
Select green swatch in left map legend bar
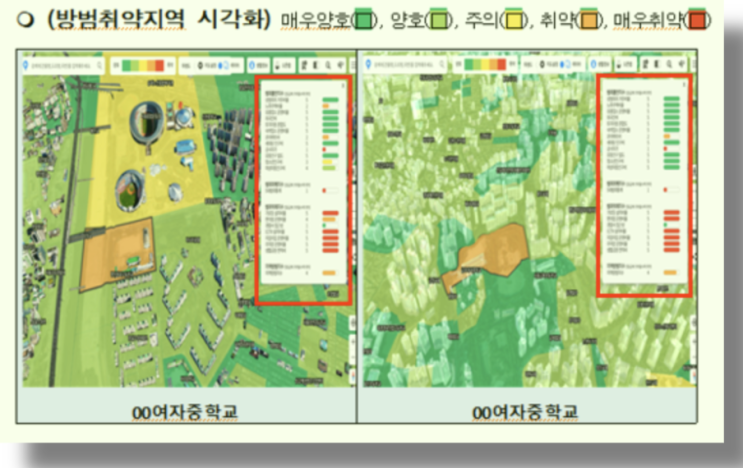pos(126,65)
